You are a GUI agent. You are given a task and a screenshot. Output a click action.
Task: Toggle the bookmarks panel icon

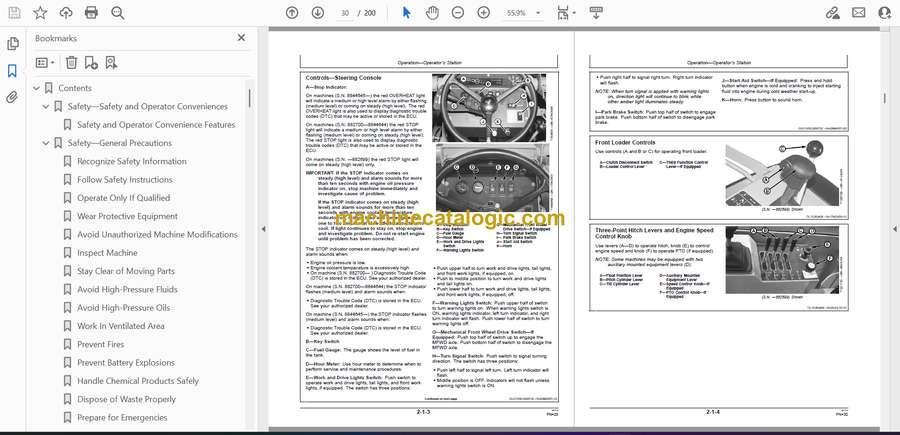13,71
